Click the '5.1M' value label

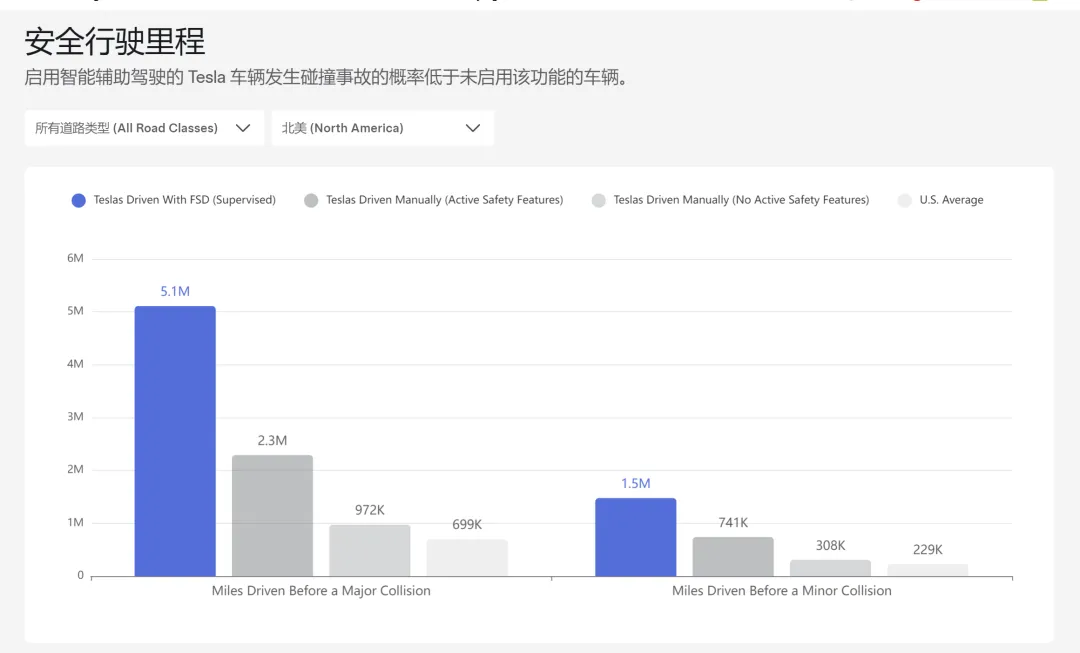tap(175, 291)
